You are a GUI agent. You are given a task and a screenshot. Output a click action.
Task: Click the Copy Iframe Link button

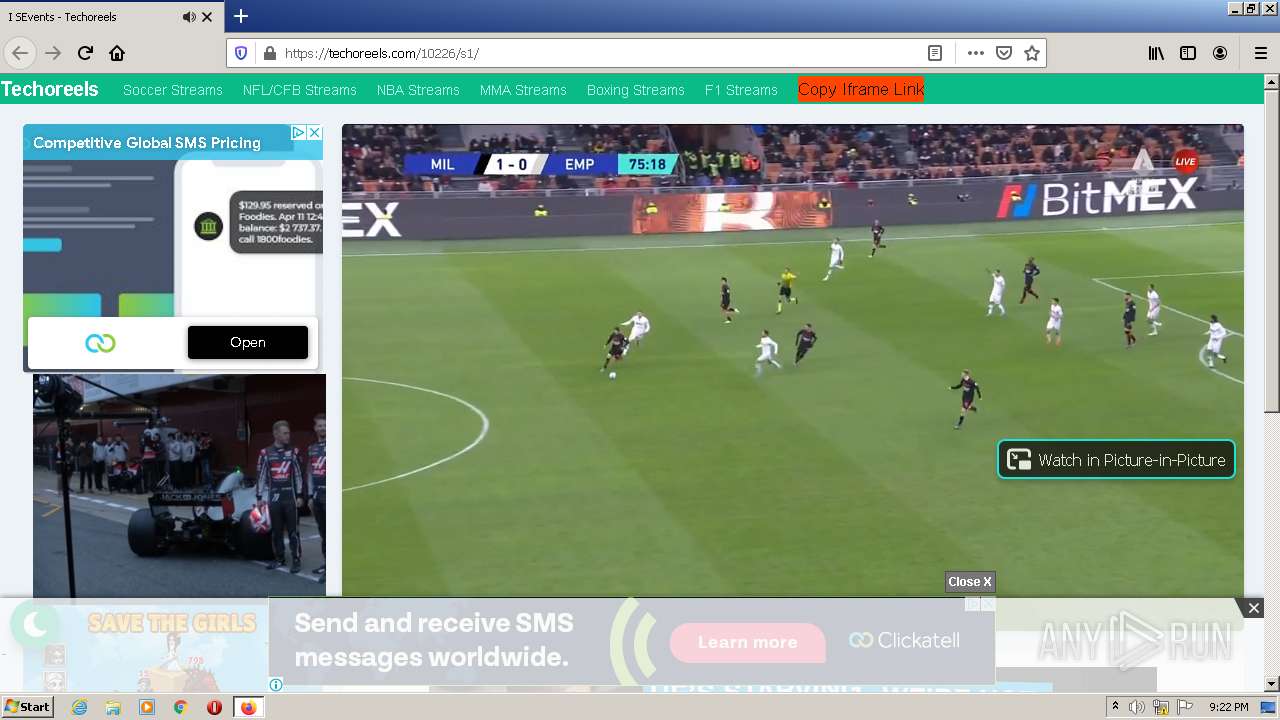pos(861,89)
